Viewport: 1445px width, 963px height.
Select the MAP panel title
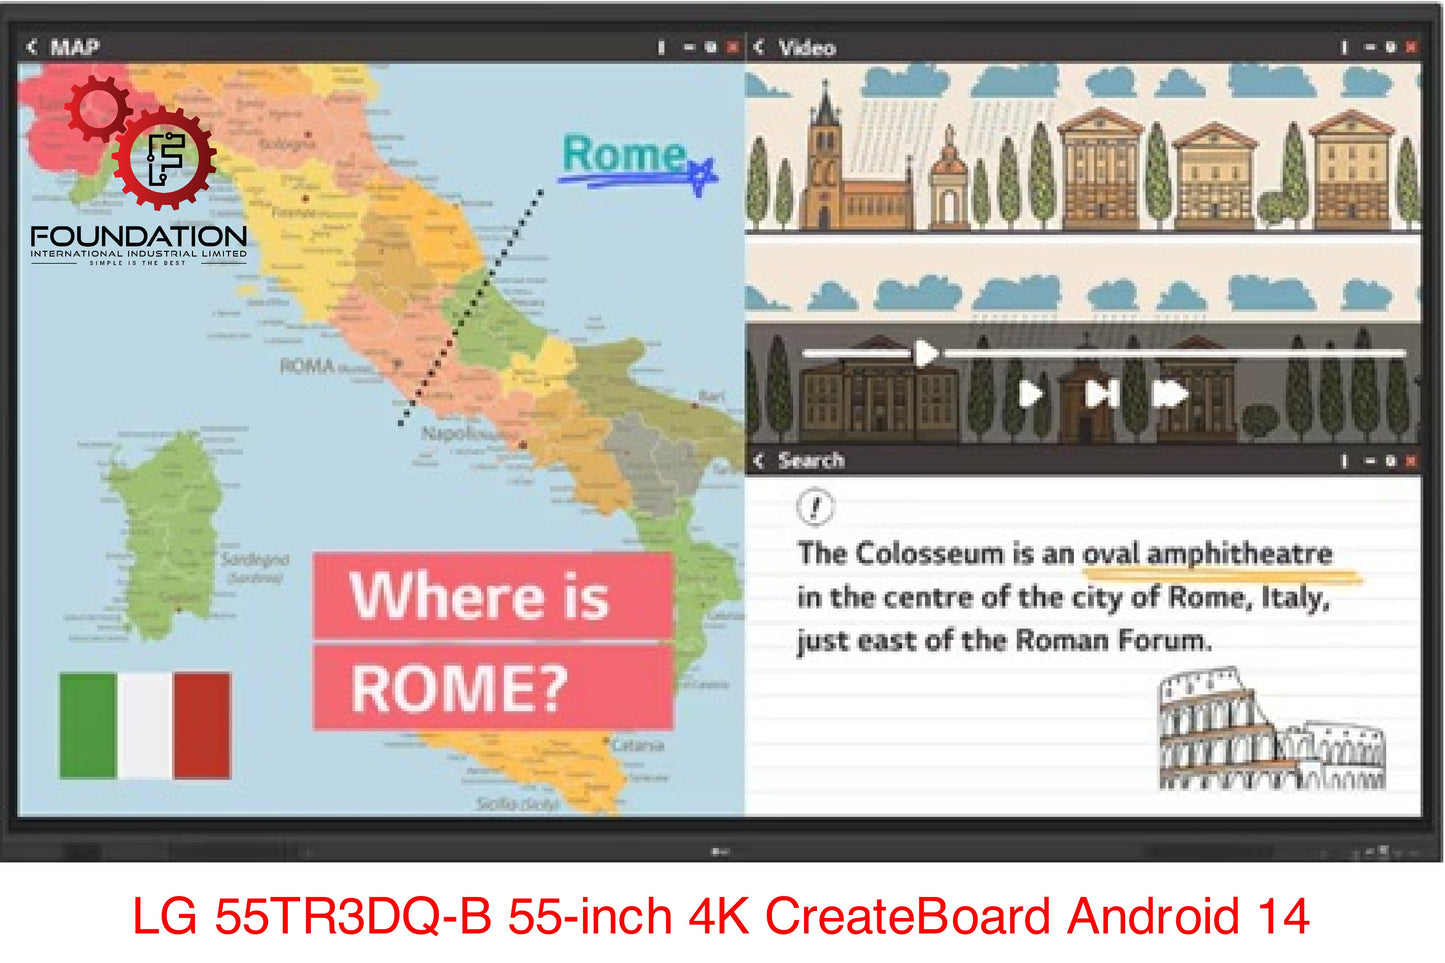pyautogui.click(x=75, y=47)
